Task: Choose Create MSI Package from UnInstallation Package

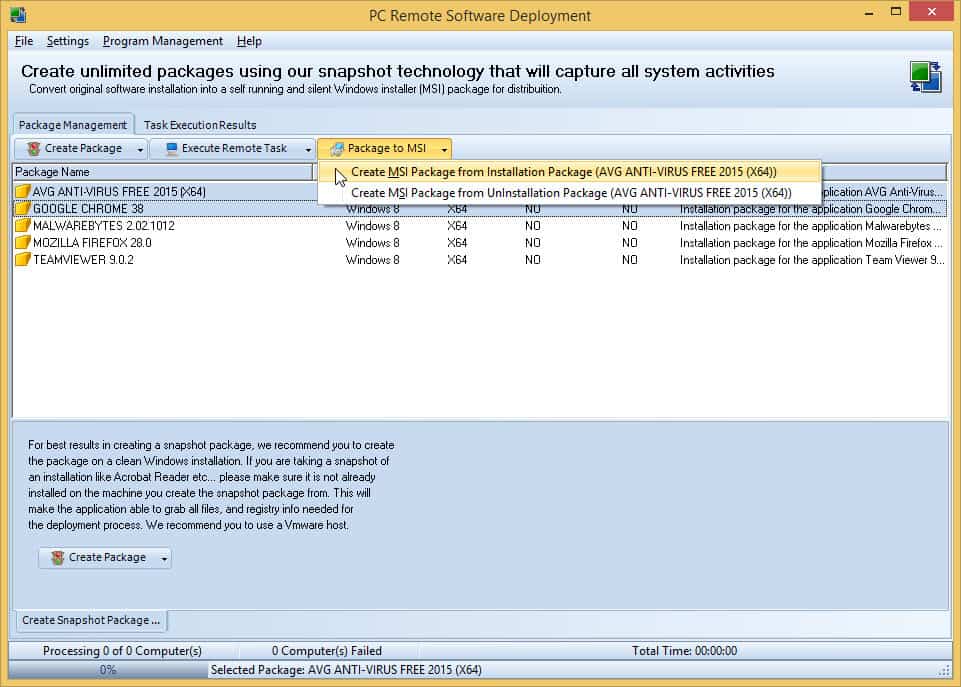Action: (571, 193)
